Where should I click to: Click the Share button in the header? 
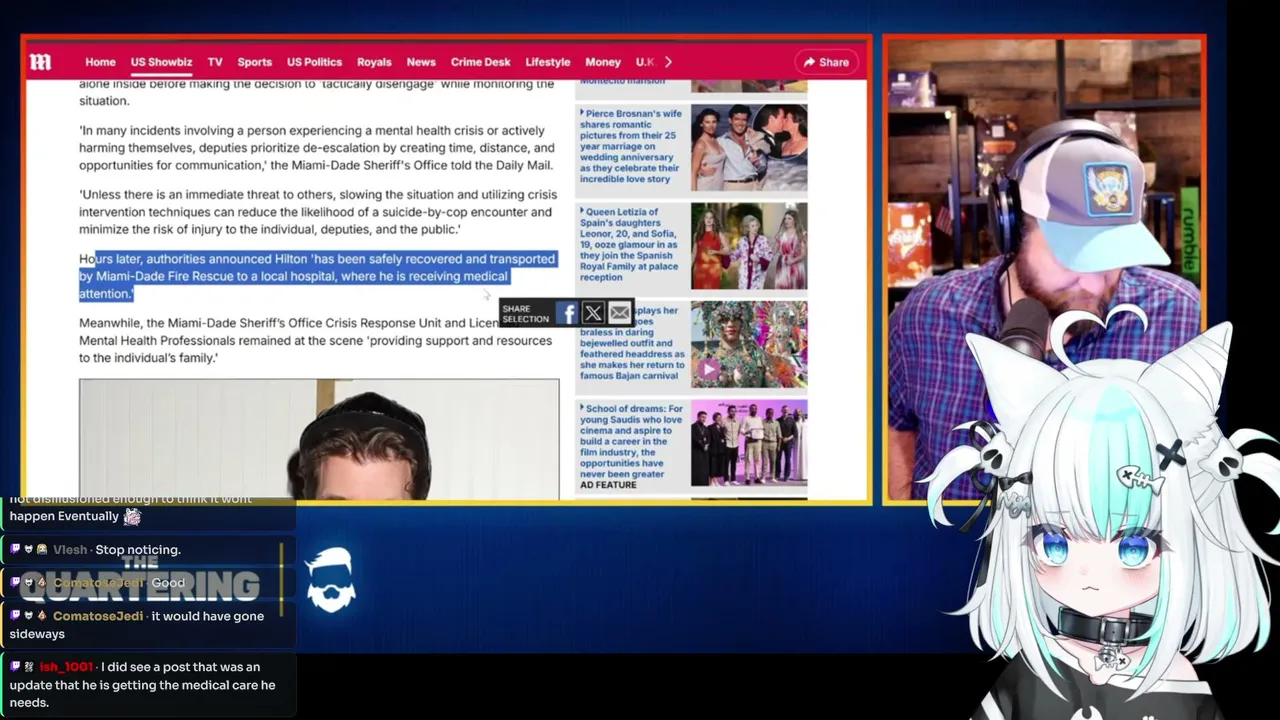[x=826, y=62]
